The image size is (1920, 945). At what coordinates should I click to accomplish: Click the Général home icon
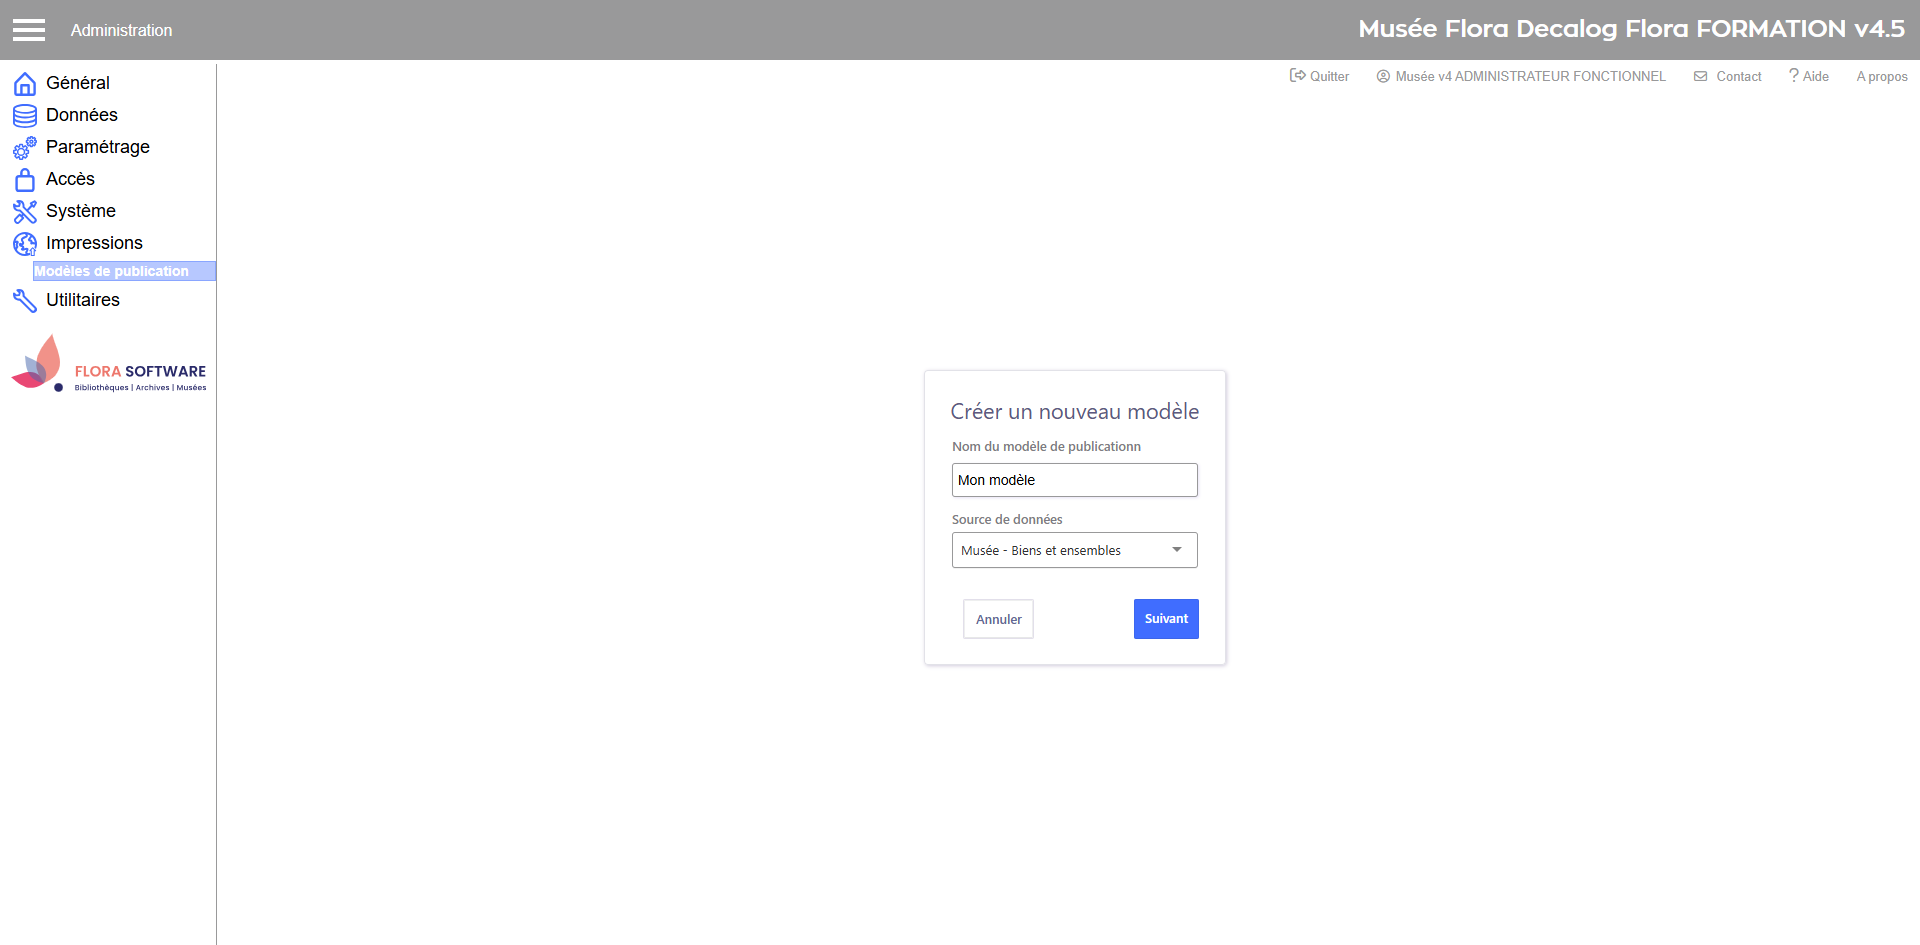point(25,84)
